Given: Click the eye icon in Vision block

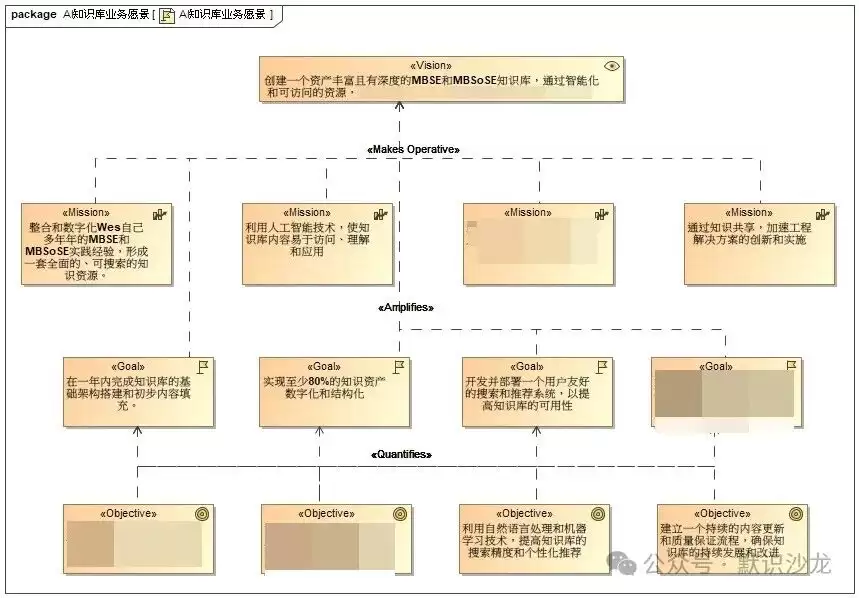Looking at the screenshot, I should click(611, 66).
